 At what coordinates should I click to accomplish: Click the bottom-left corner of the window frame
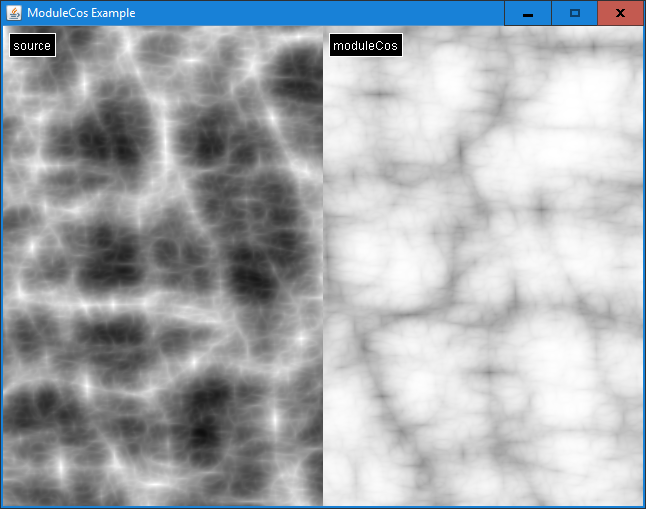point(1,507)
